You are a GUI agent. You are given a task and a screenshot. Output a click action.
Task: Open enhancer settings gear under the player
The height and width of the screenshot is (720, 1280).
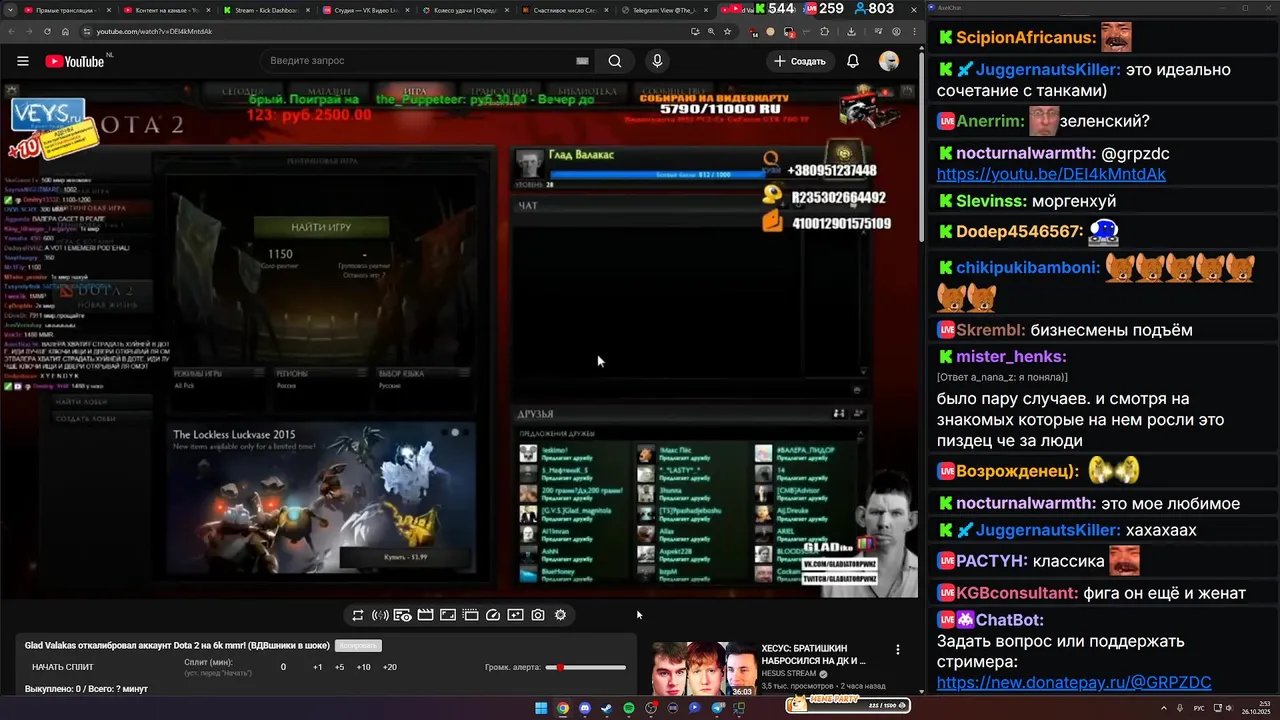[x=560, y=615]
